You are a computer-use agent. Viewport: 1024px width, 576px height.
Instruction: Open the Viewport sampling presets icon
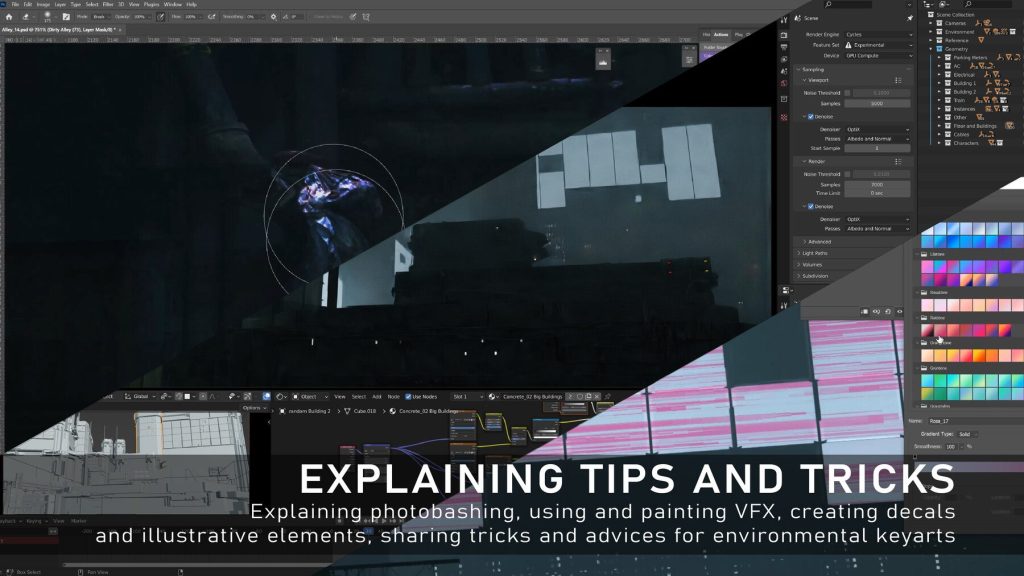[x=898, y=80]
